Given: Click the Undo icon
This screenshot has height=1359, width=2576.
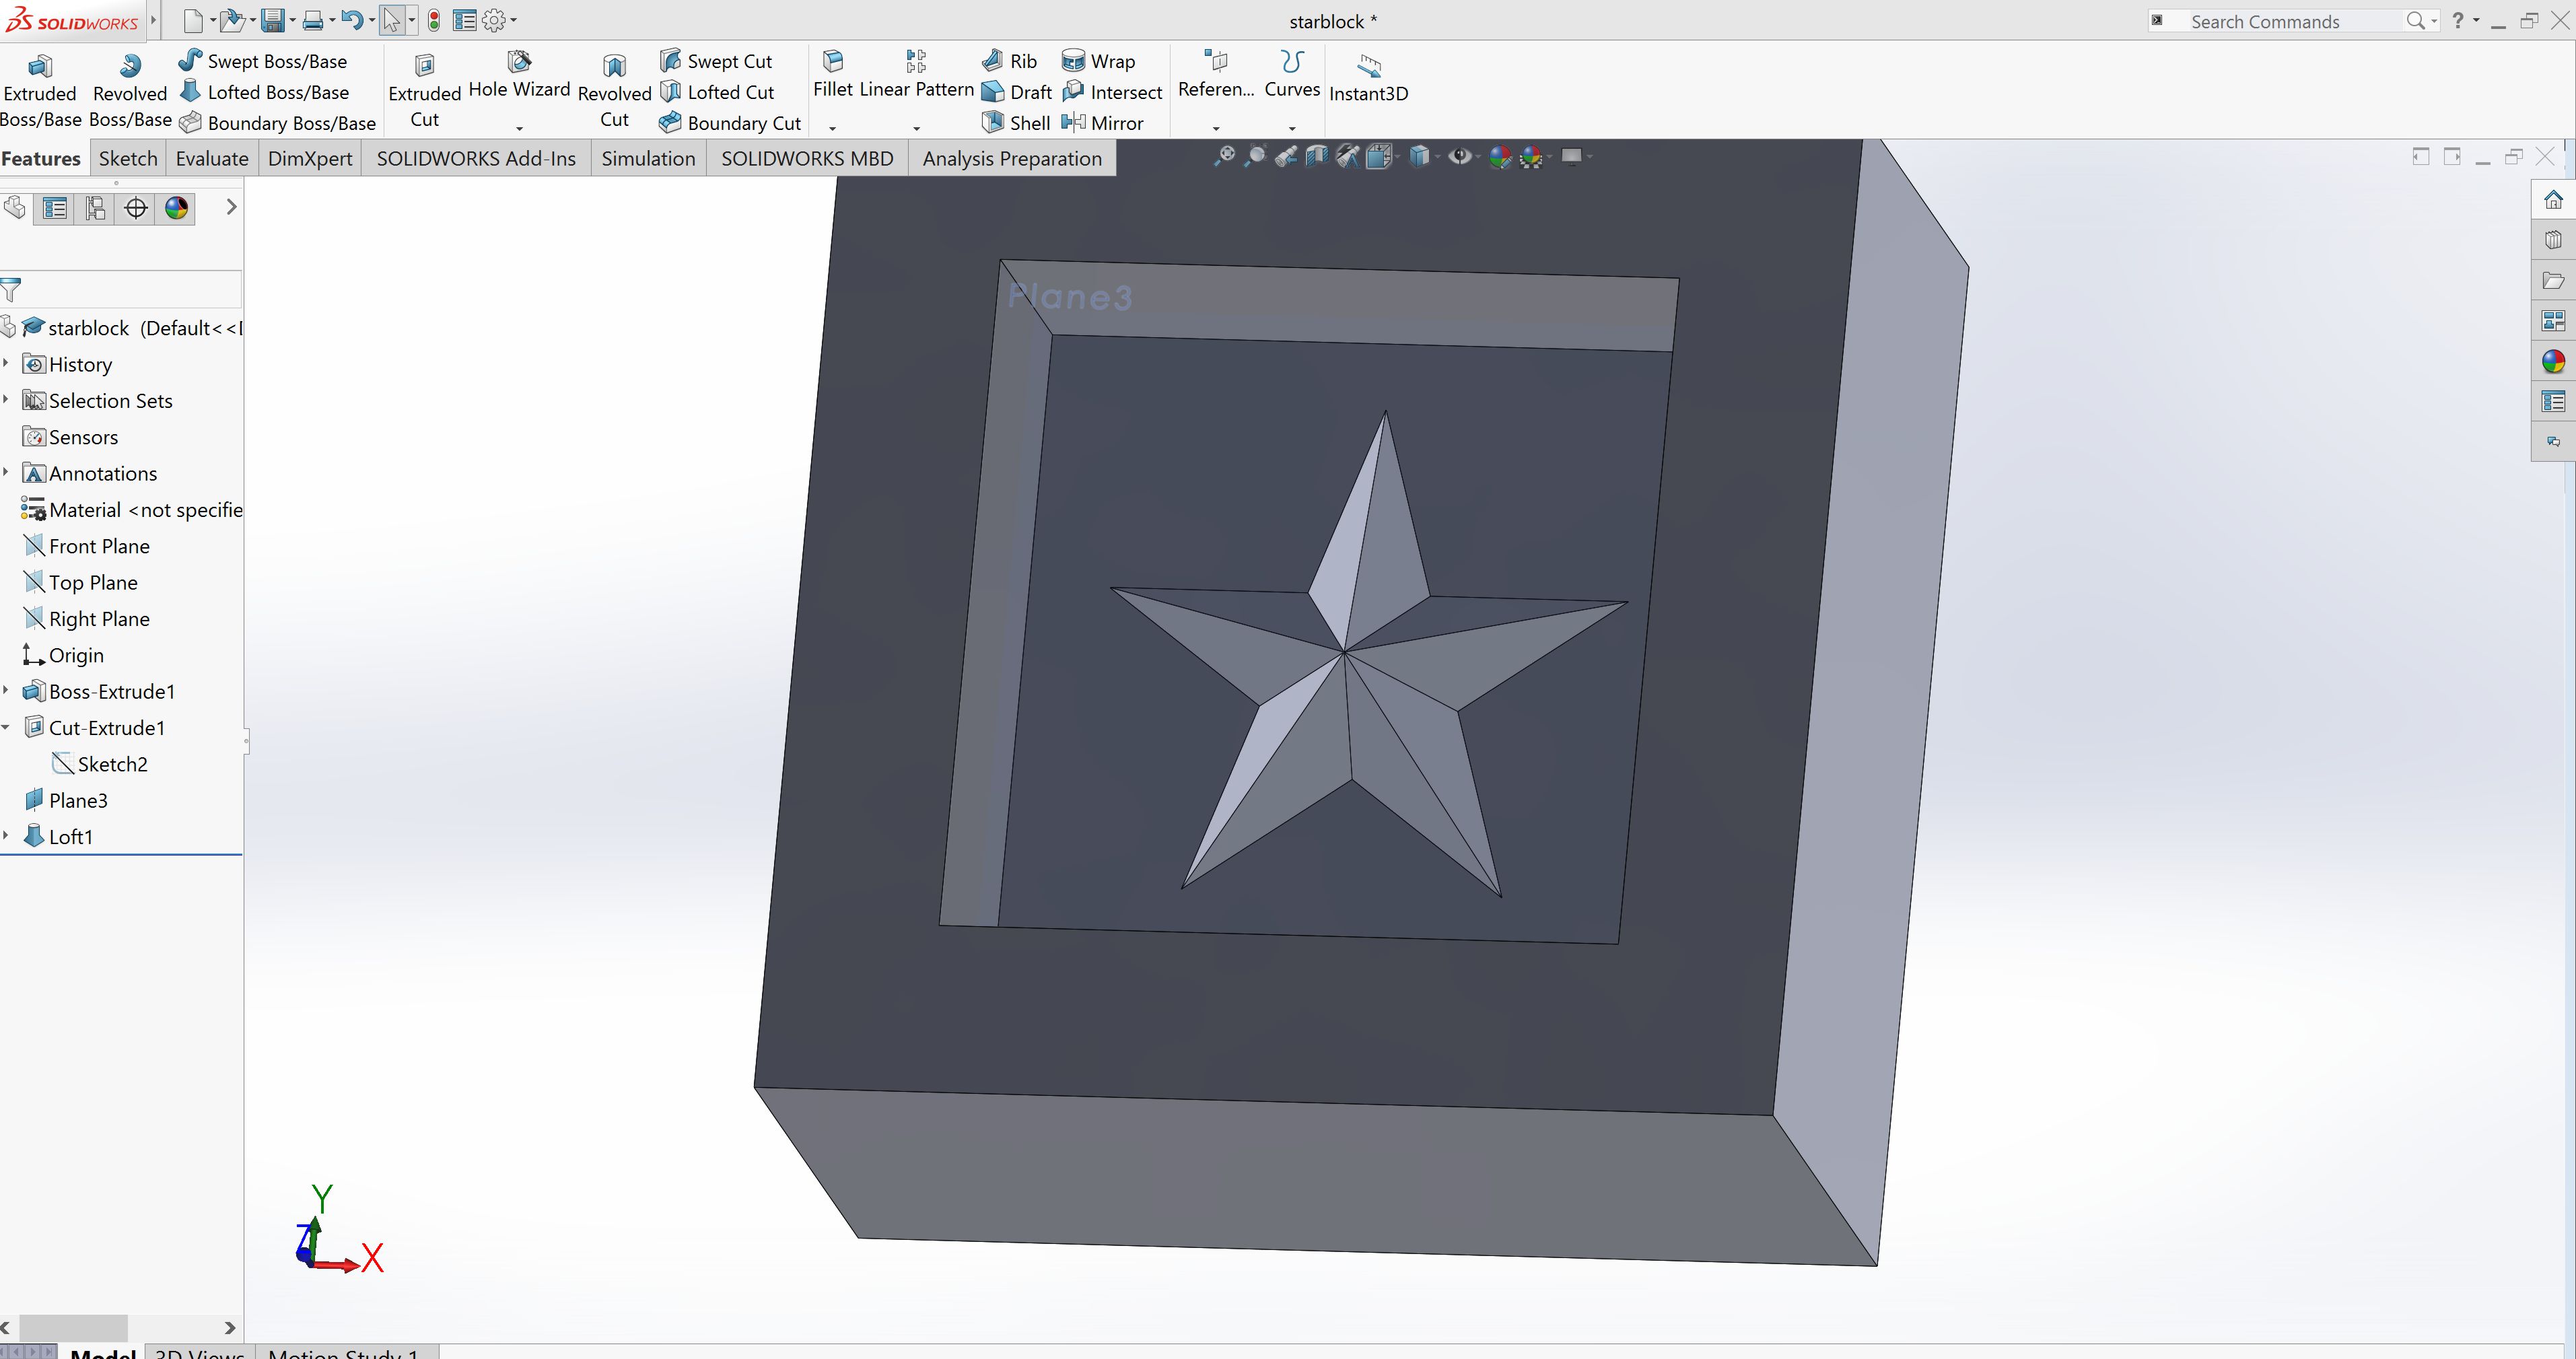Looking at the screenshot, I should pos(351,20).
